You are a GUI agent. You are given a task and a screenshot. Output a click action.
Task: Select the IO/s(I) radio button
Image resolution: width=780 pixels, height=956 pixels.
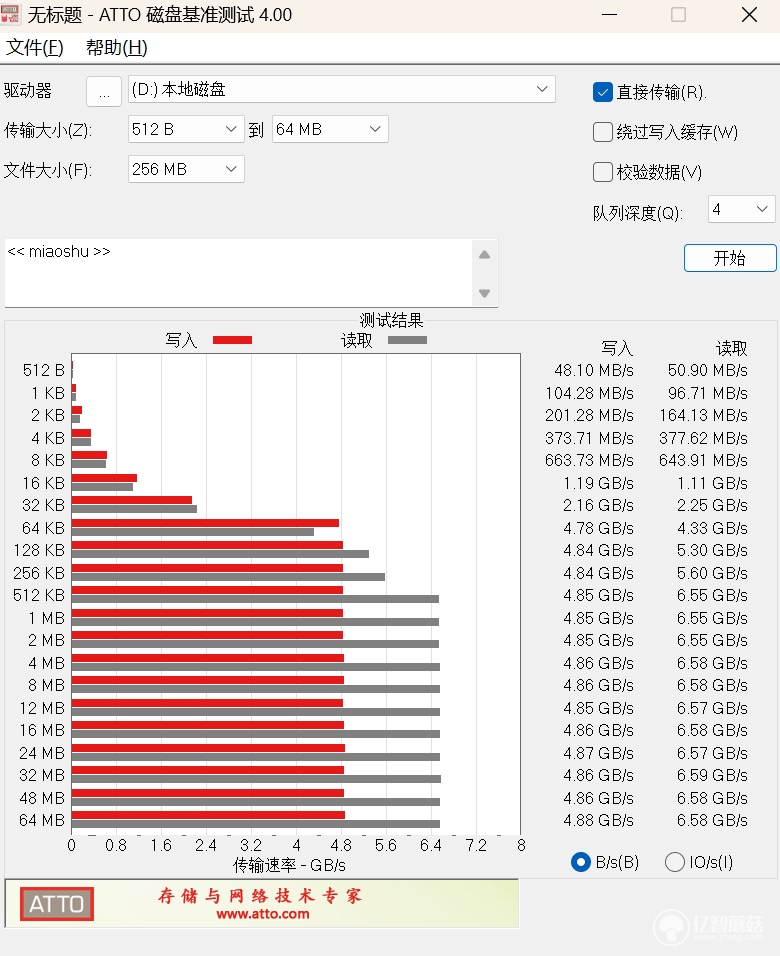click(x=674, y=862)
